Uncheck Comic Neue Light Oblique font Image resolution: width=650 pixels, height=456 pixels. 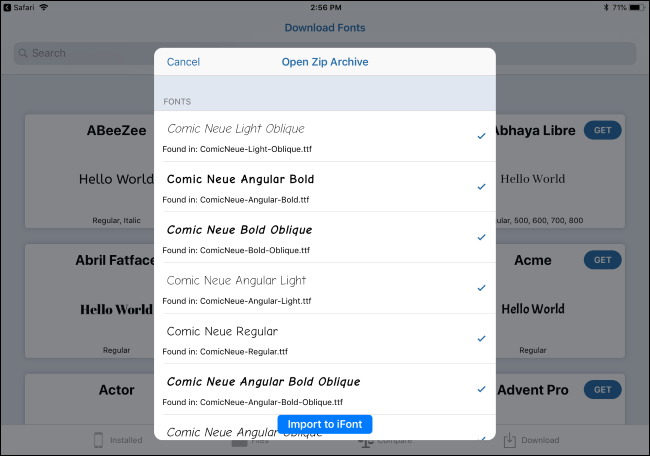tap(481, 136)
